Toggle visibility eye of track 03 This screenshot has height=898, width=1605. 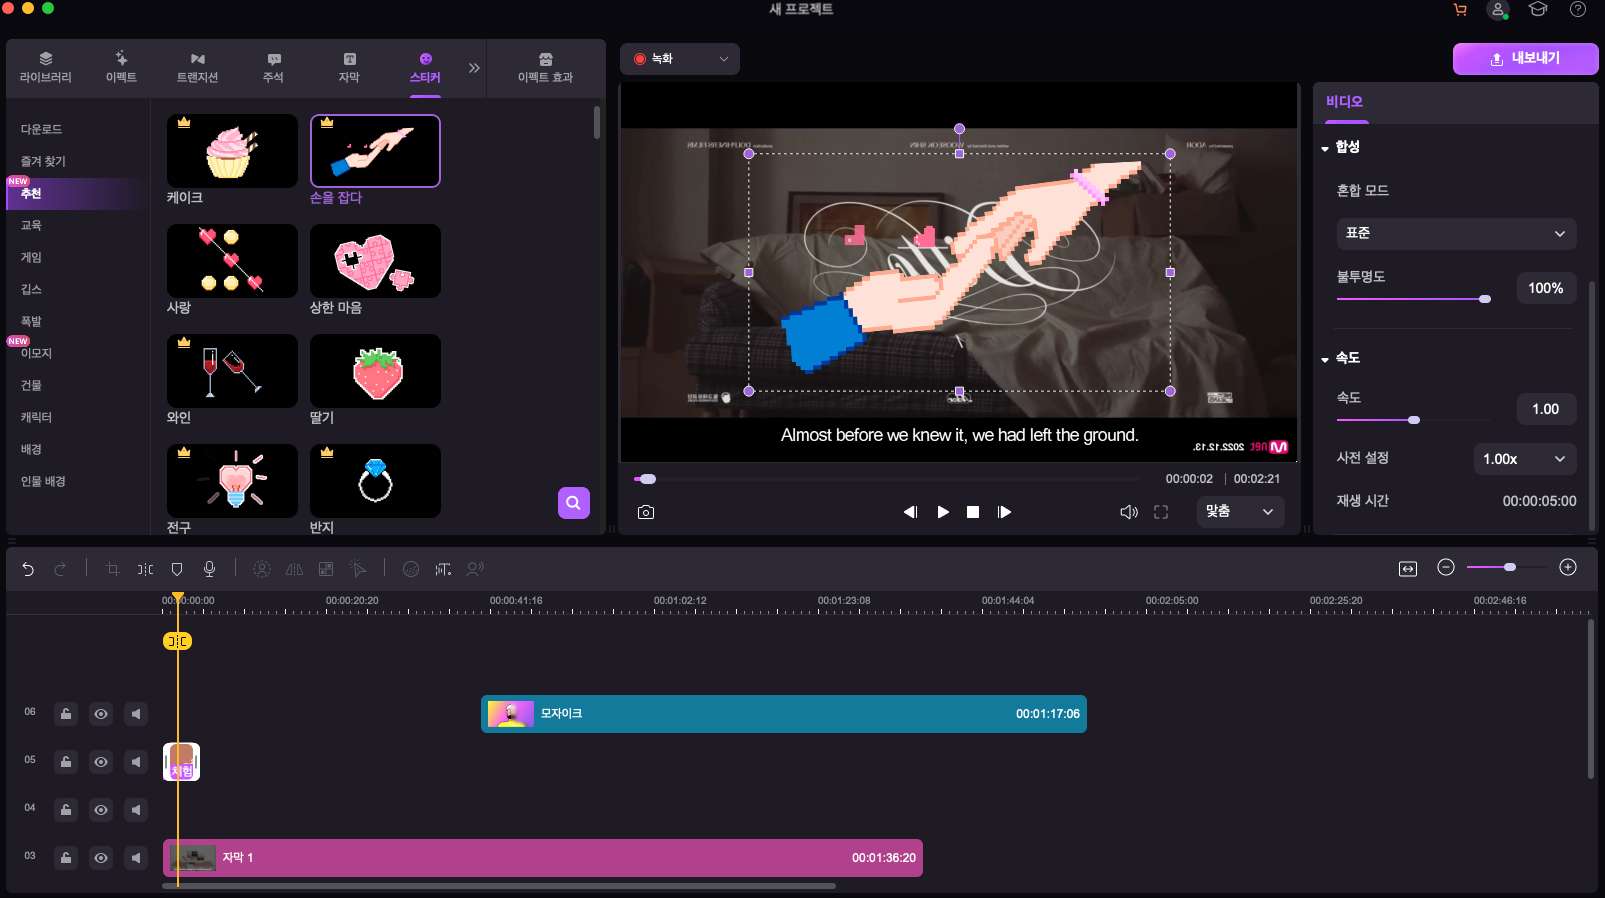[x=101, y=858]
